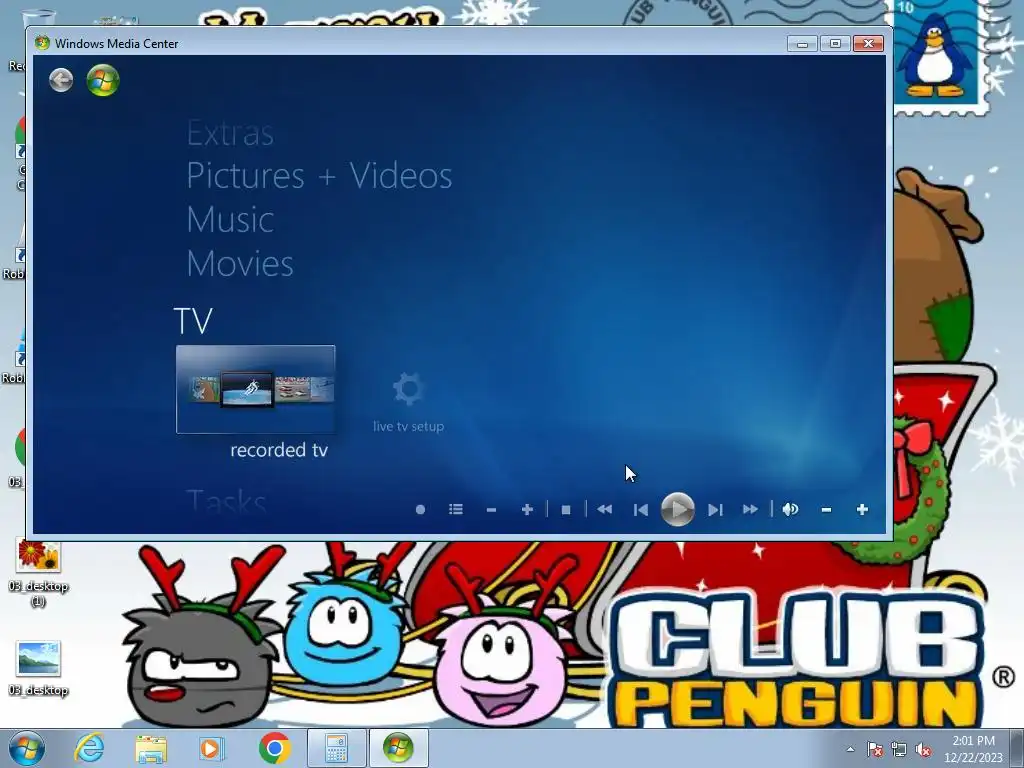Click the Windows Media Center title bar icon

point(42,43)
